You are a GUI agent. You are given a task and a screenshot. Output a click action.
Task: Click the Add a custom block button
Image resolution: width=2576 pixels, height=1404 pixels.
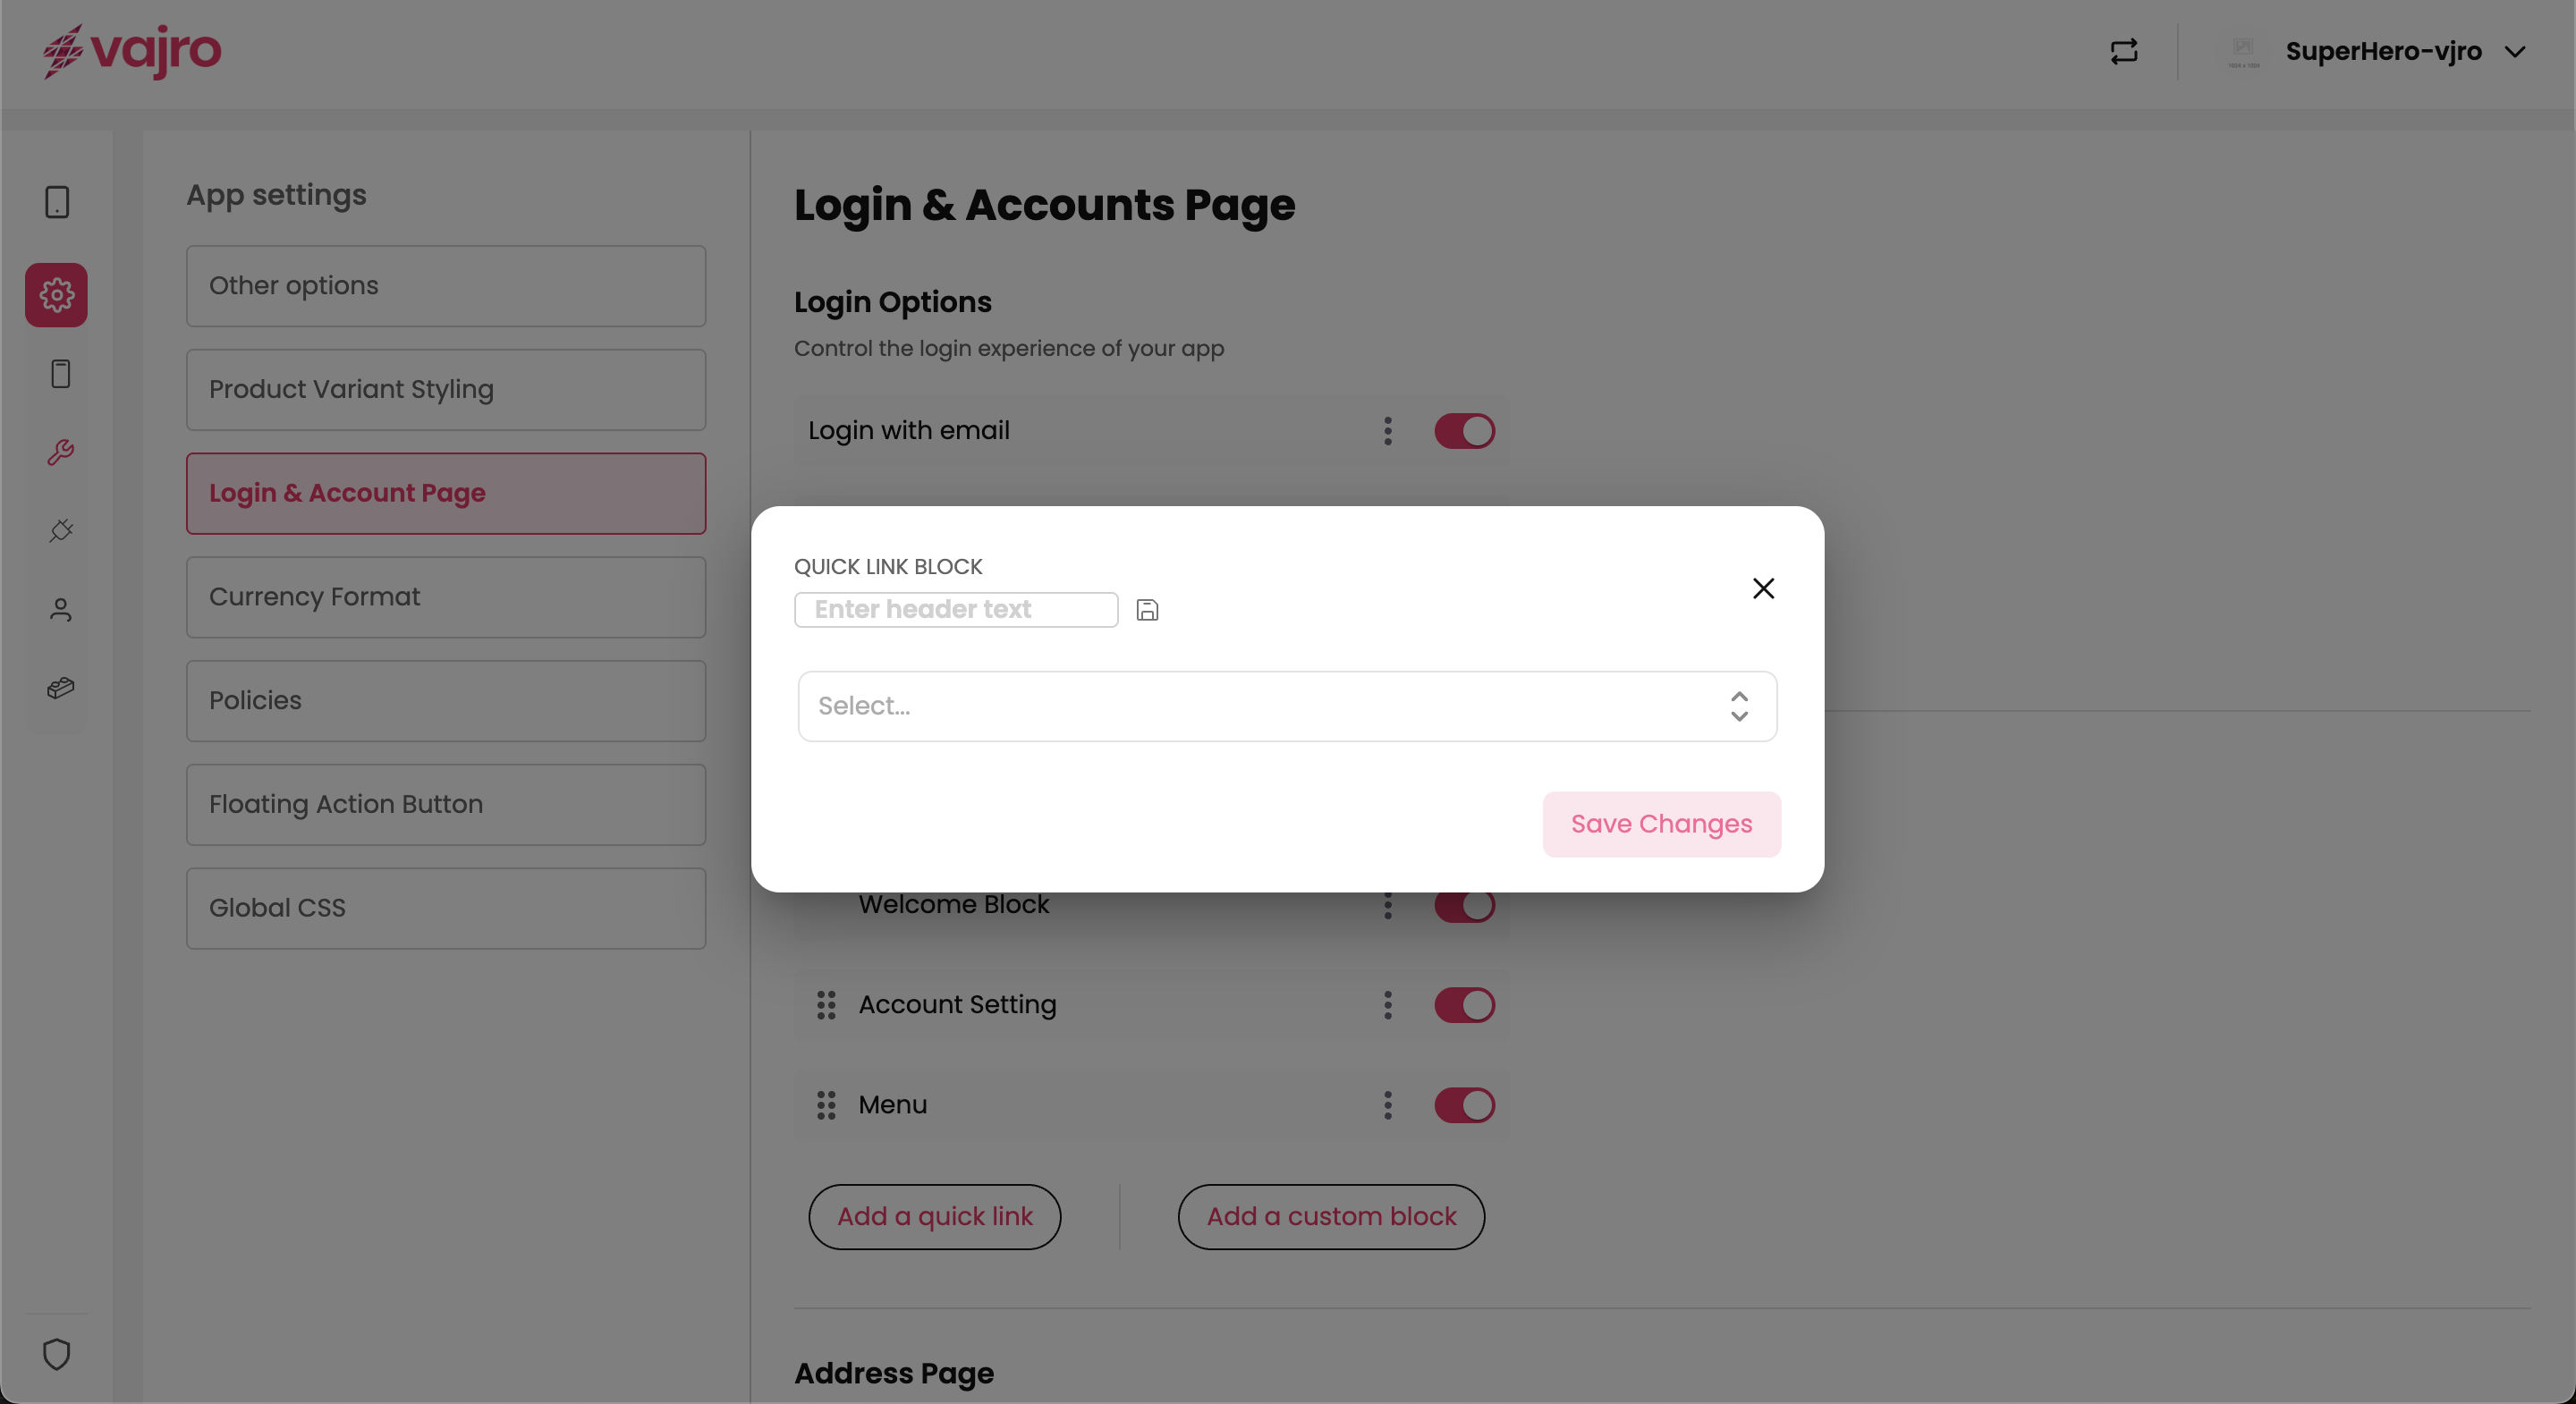point(1331,1217)
